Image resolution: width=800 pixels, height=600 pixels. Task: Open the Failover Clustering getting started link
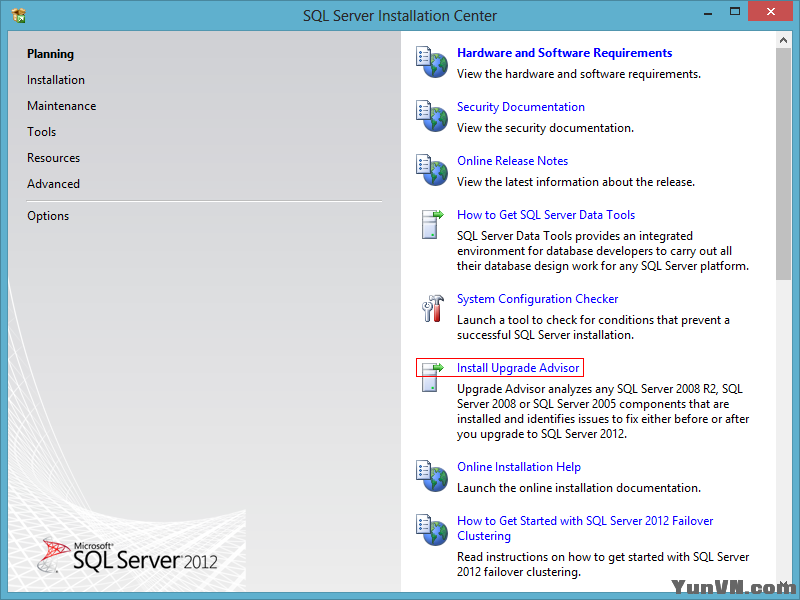[x=585, y=529]
